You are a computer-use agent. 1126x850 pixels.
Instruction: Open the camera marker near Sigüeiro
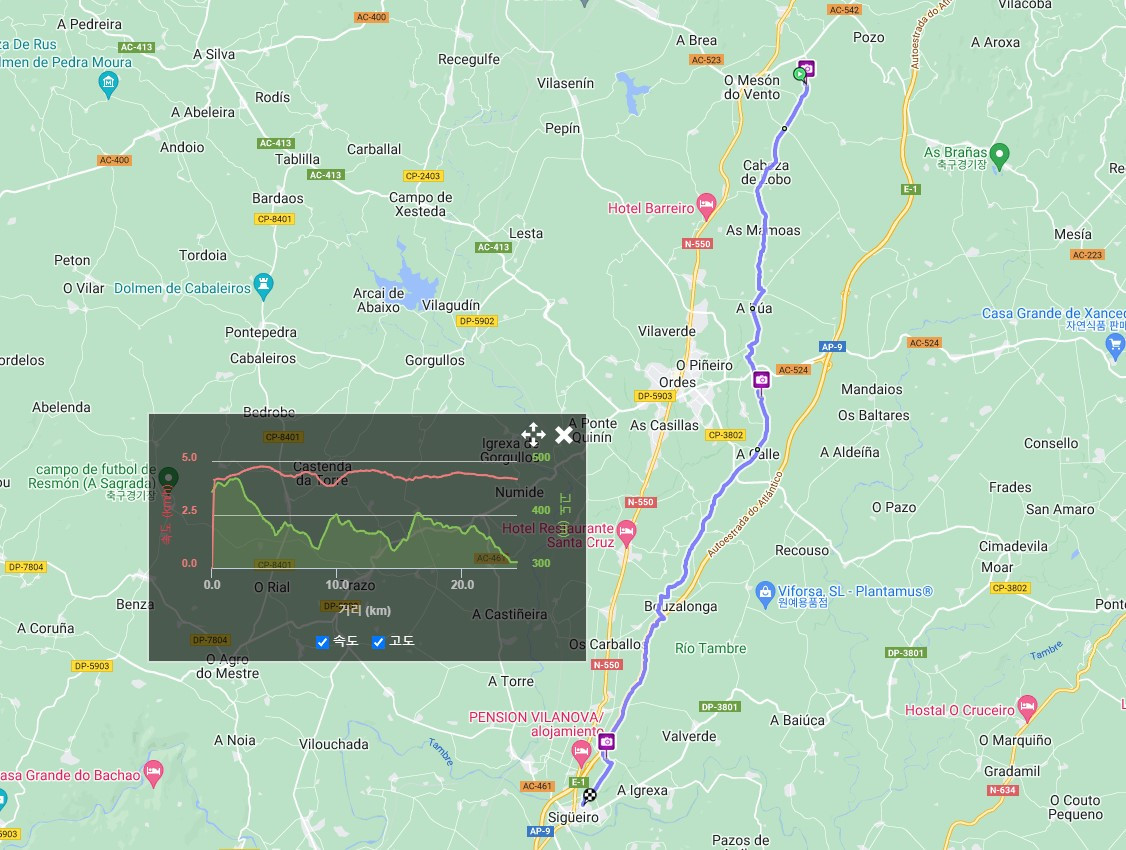point(607,741)
